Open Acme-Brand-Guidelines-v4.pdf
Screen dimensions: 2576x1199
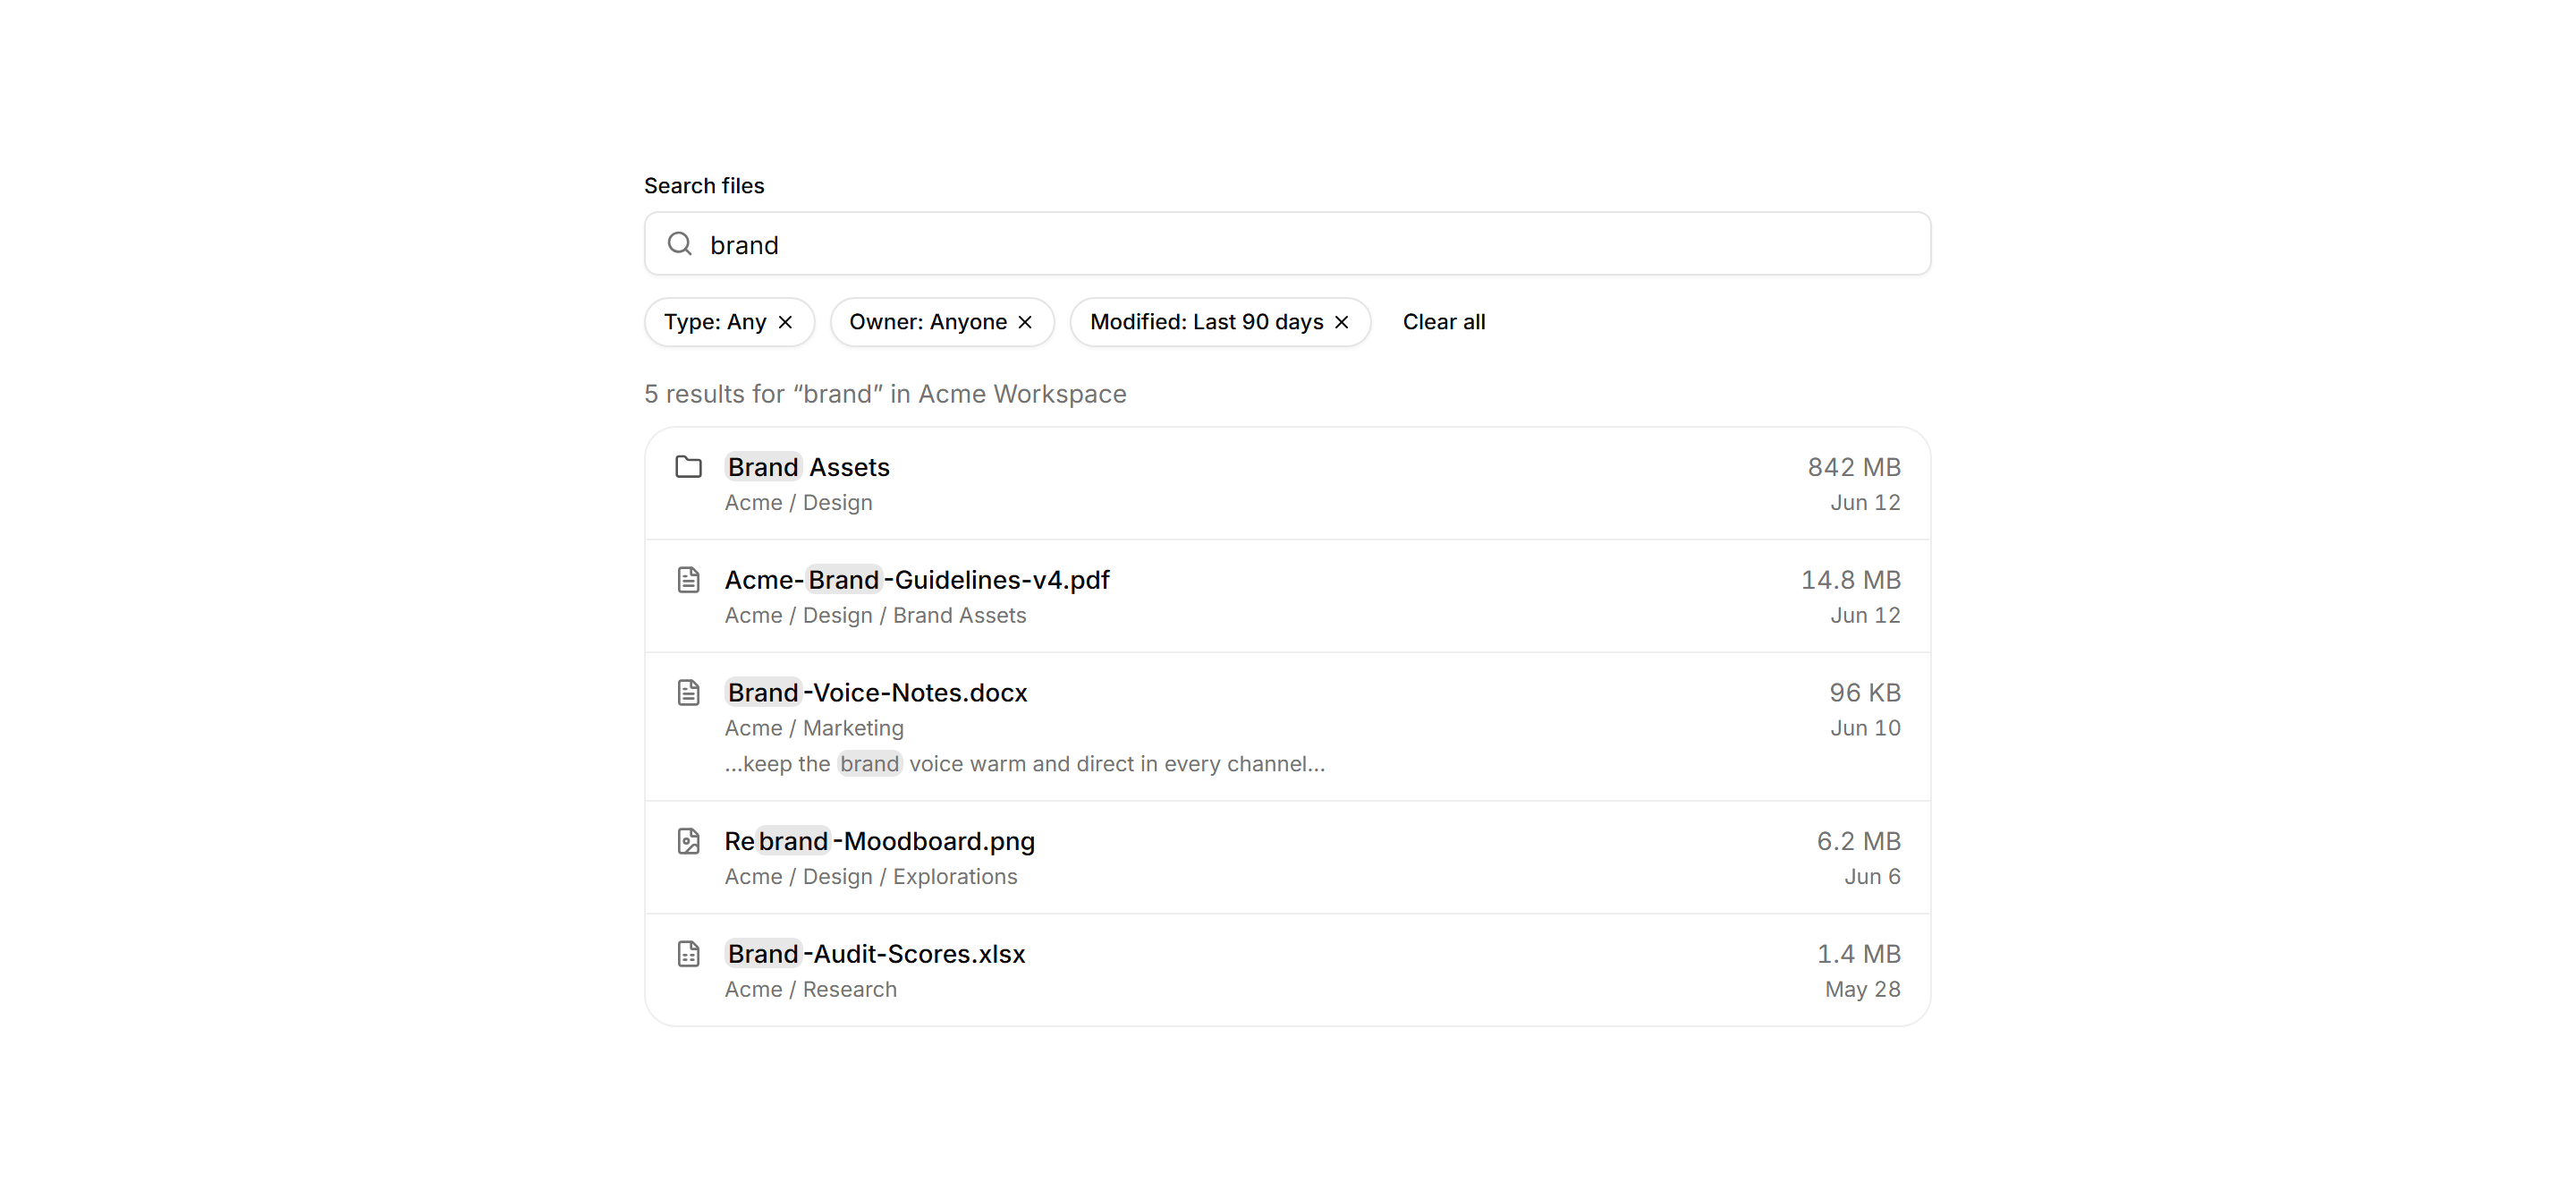(1287, 597)
